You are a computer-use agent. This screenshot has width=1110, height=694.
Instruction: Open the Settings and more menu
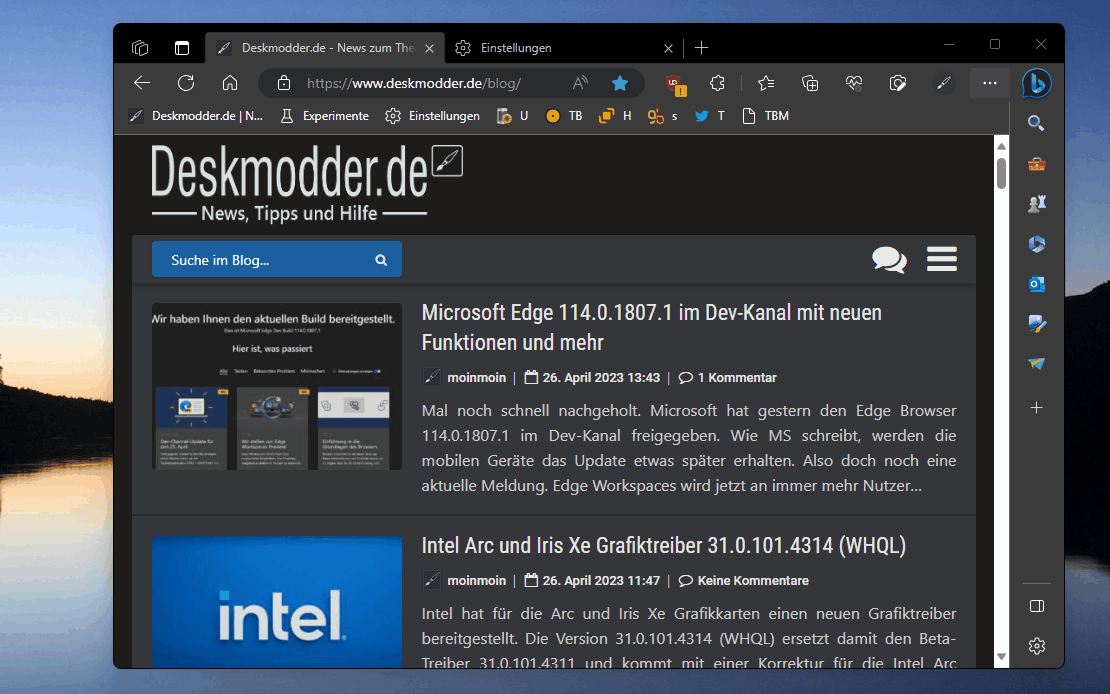[990, 83]
